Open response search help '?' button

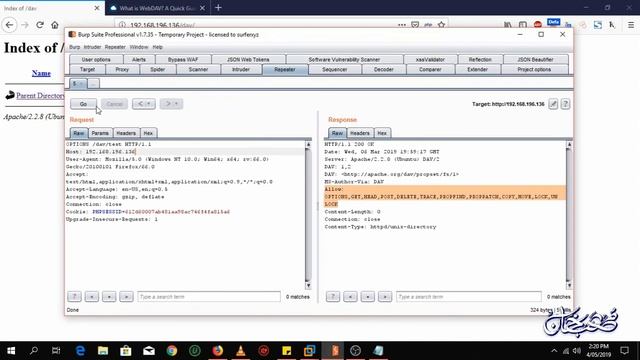(333, 297)
